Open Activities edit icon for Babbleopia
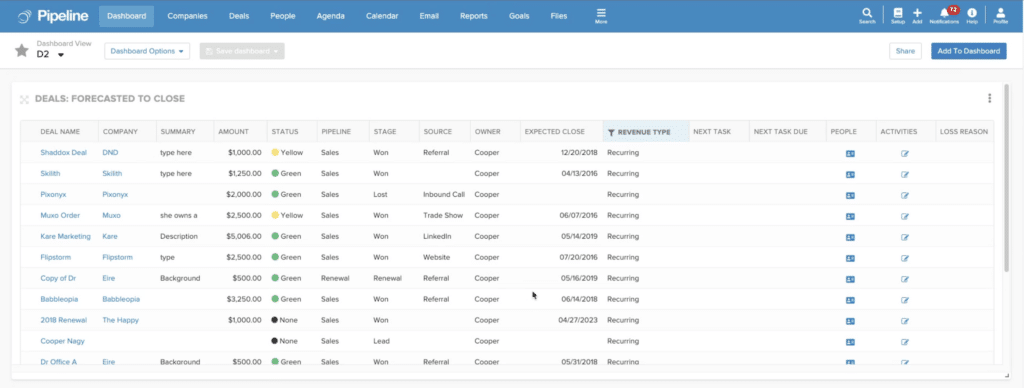This screenshot has height=388, width=1024. pyautogui.click(x=905, y=300)
